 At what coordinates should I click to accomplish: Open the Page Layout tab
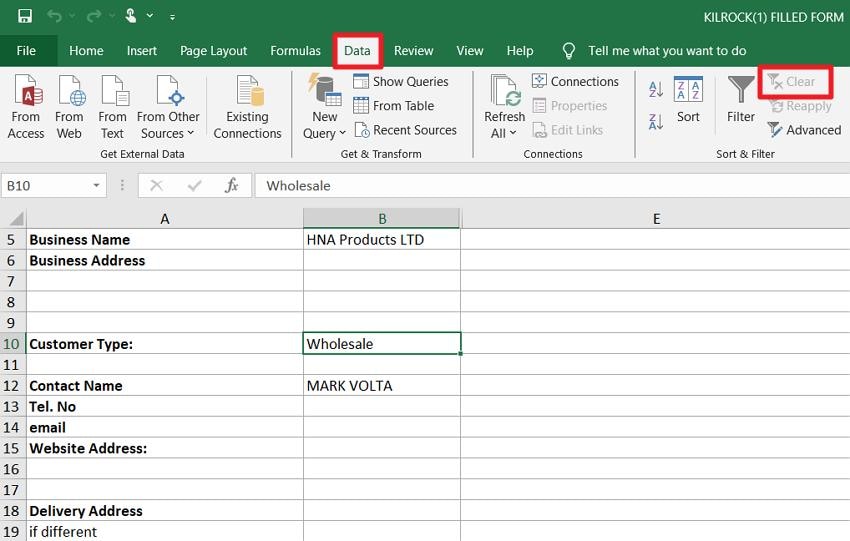pos(213,51)
